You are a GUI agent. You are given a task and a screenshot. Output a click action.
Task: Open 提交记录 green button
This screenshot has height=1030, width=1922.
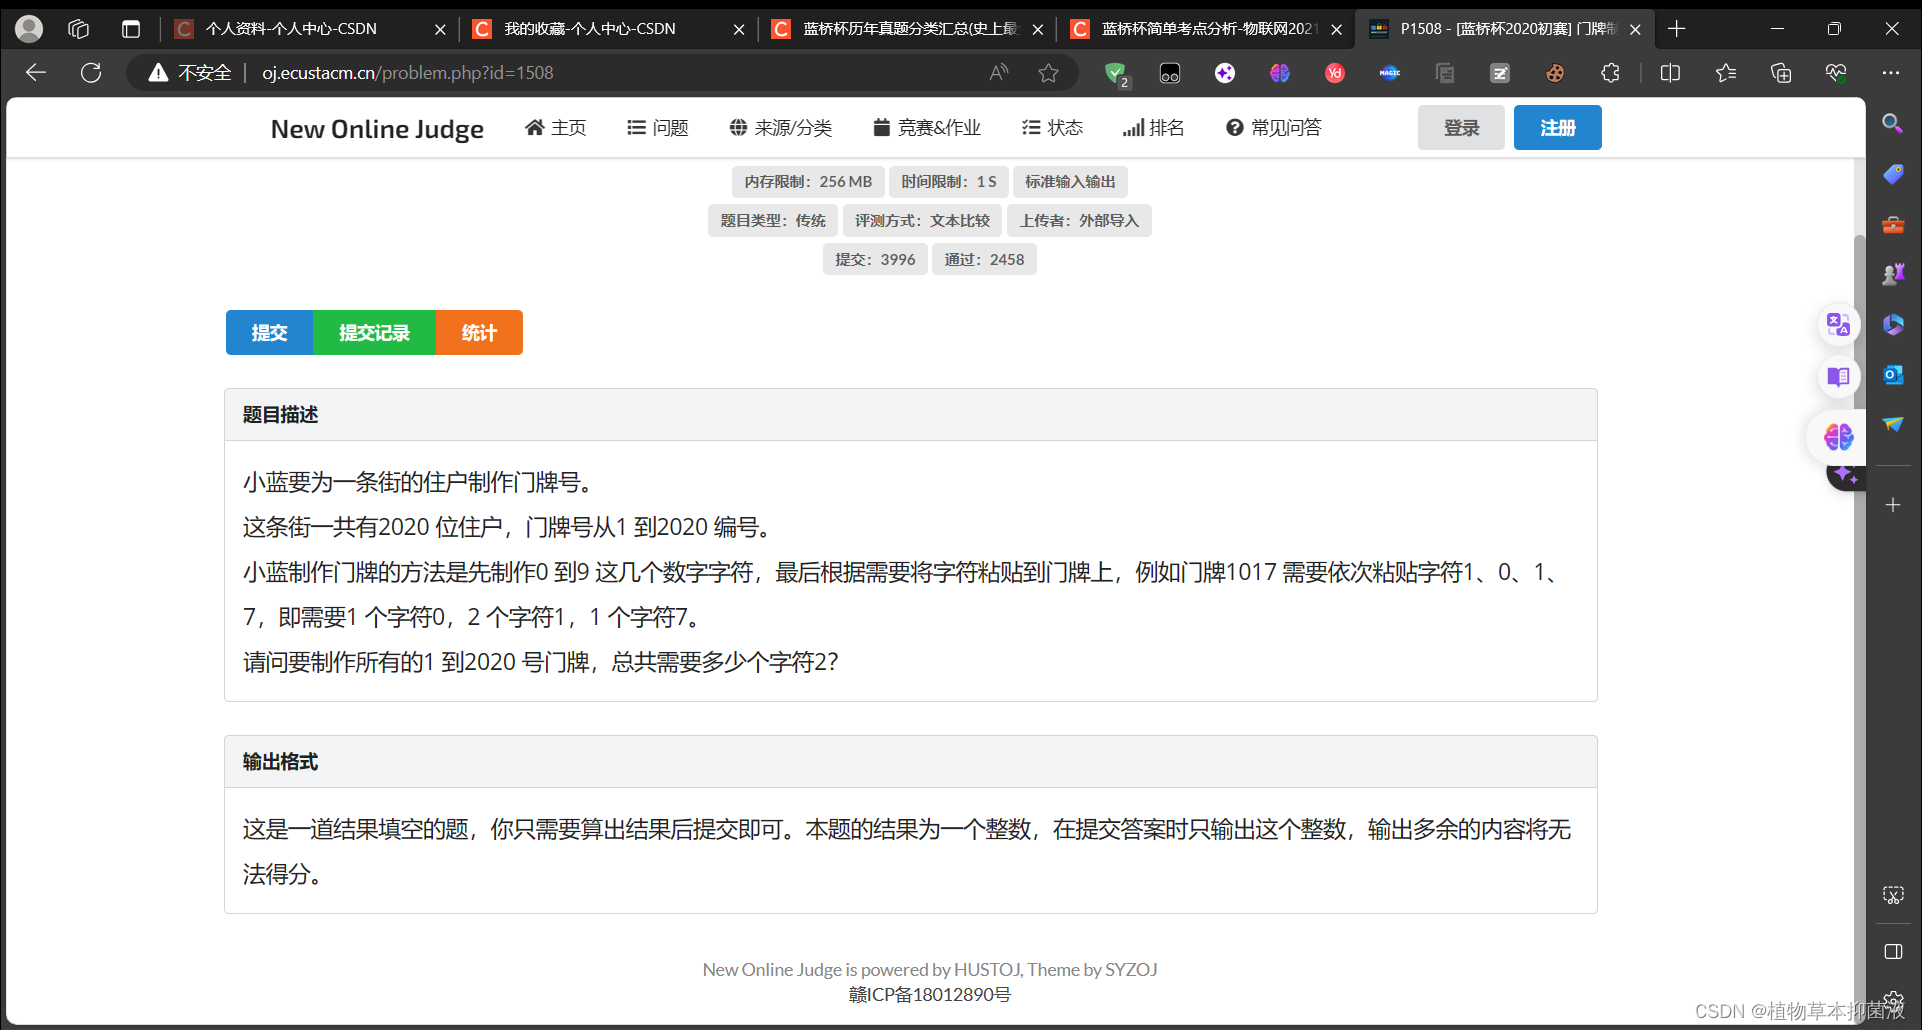pos(374,332)
